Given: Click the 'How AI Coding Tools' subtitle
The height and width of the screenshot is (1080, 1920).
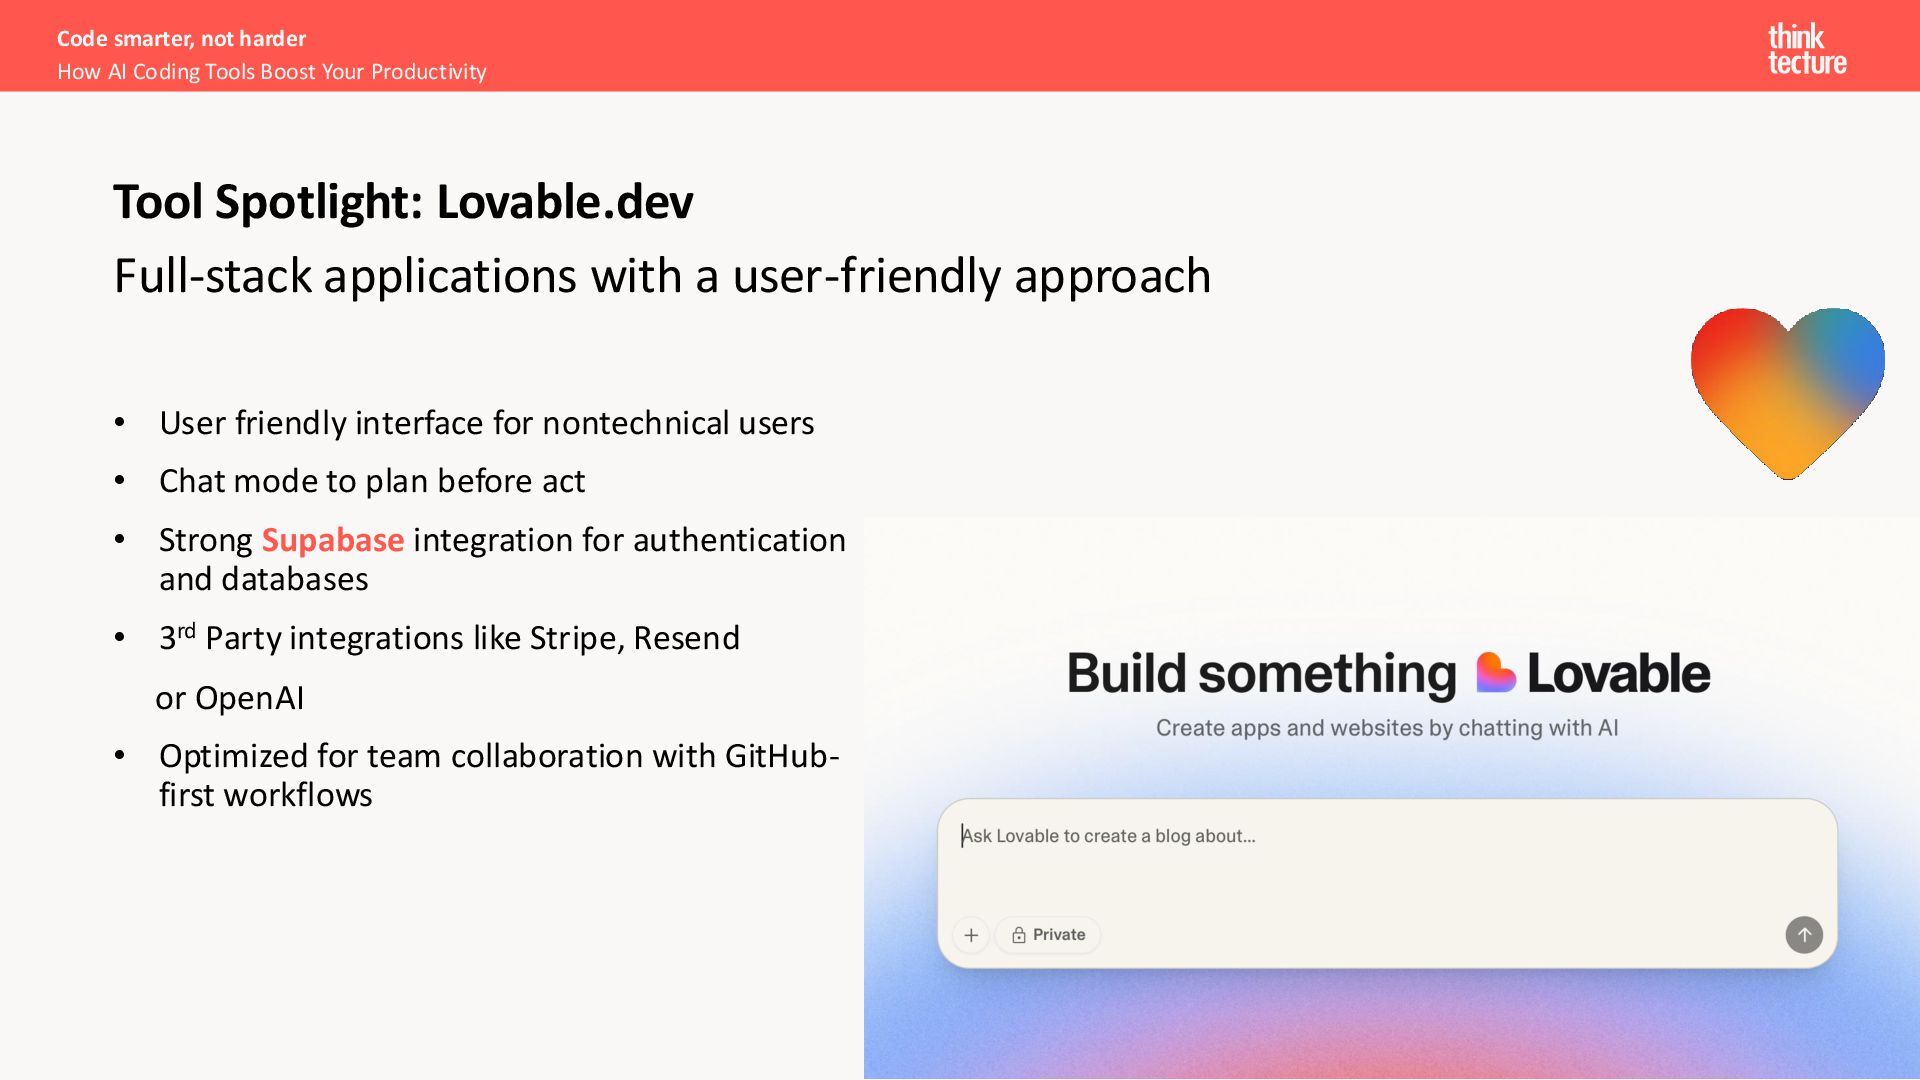Looking at the screenshot, I should (x=271, y=72).
